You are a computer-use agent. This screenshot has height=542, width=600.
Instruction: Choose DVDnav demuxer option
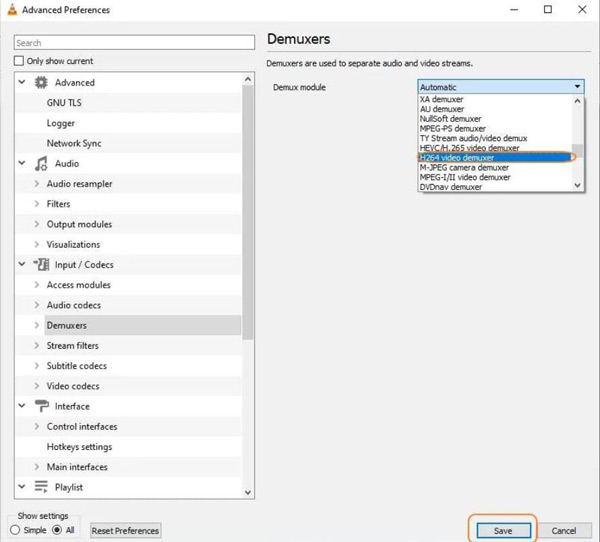tap(495, 187)
